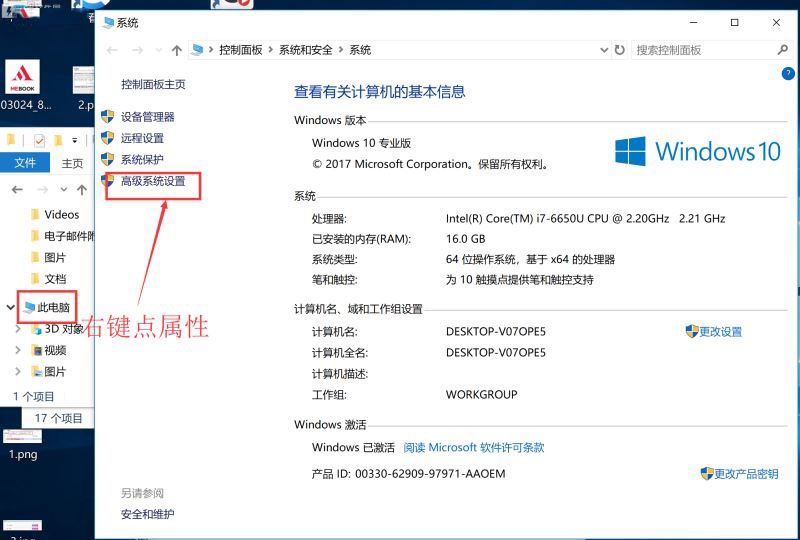Open 文件 tab in File Explorer
The image size is (800, 540).
25,163
